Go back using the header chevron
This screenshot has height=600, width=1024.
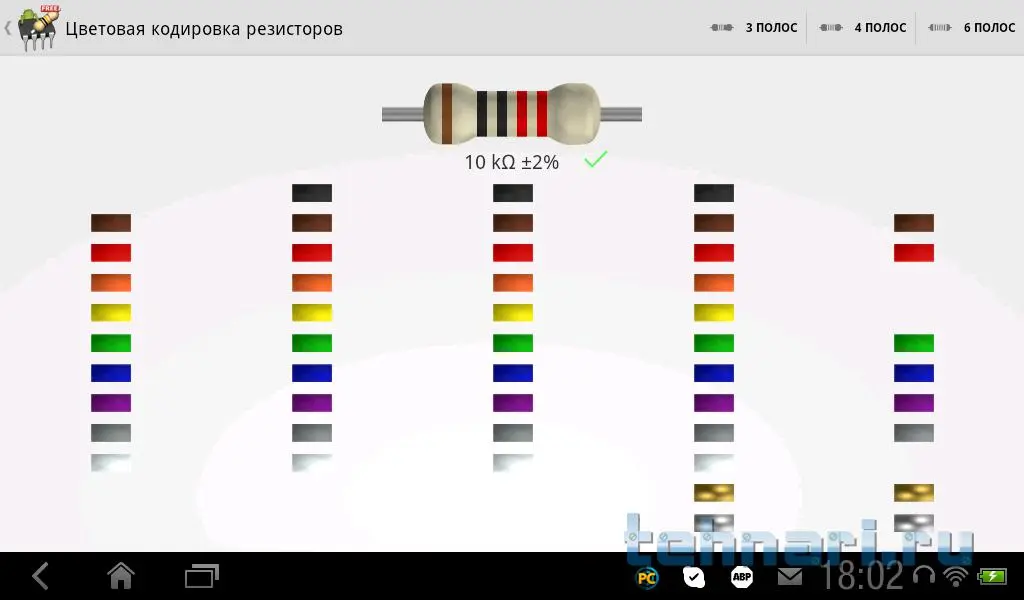click(x=8, y=28)
